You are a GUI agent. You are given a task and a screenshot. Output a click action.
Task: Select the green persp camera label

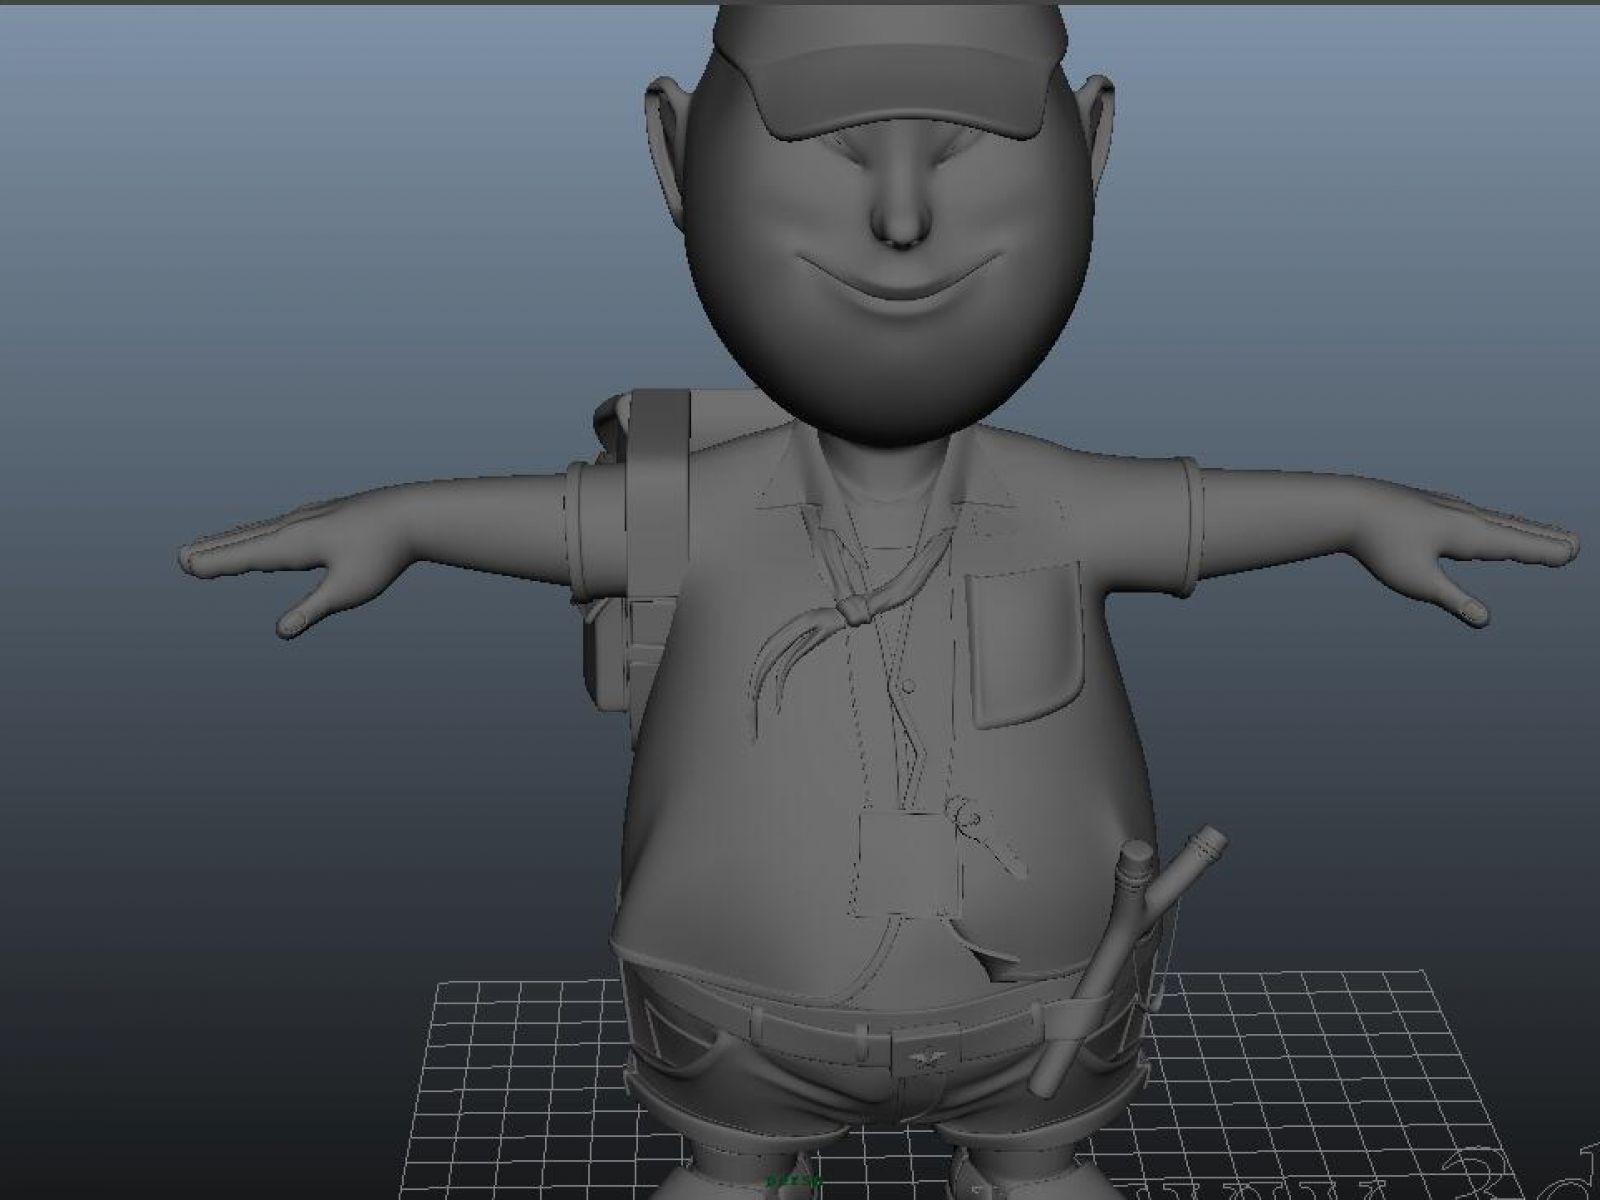(793, 1181)
